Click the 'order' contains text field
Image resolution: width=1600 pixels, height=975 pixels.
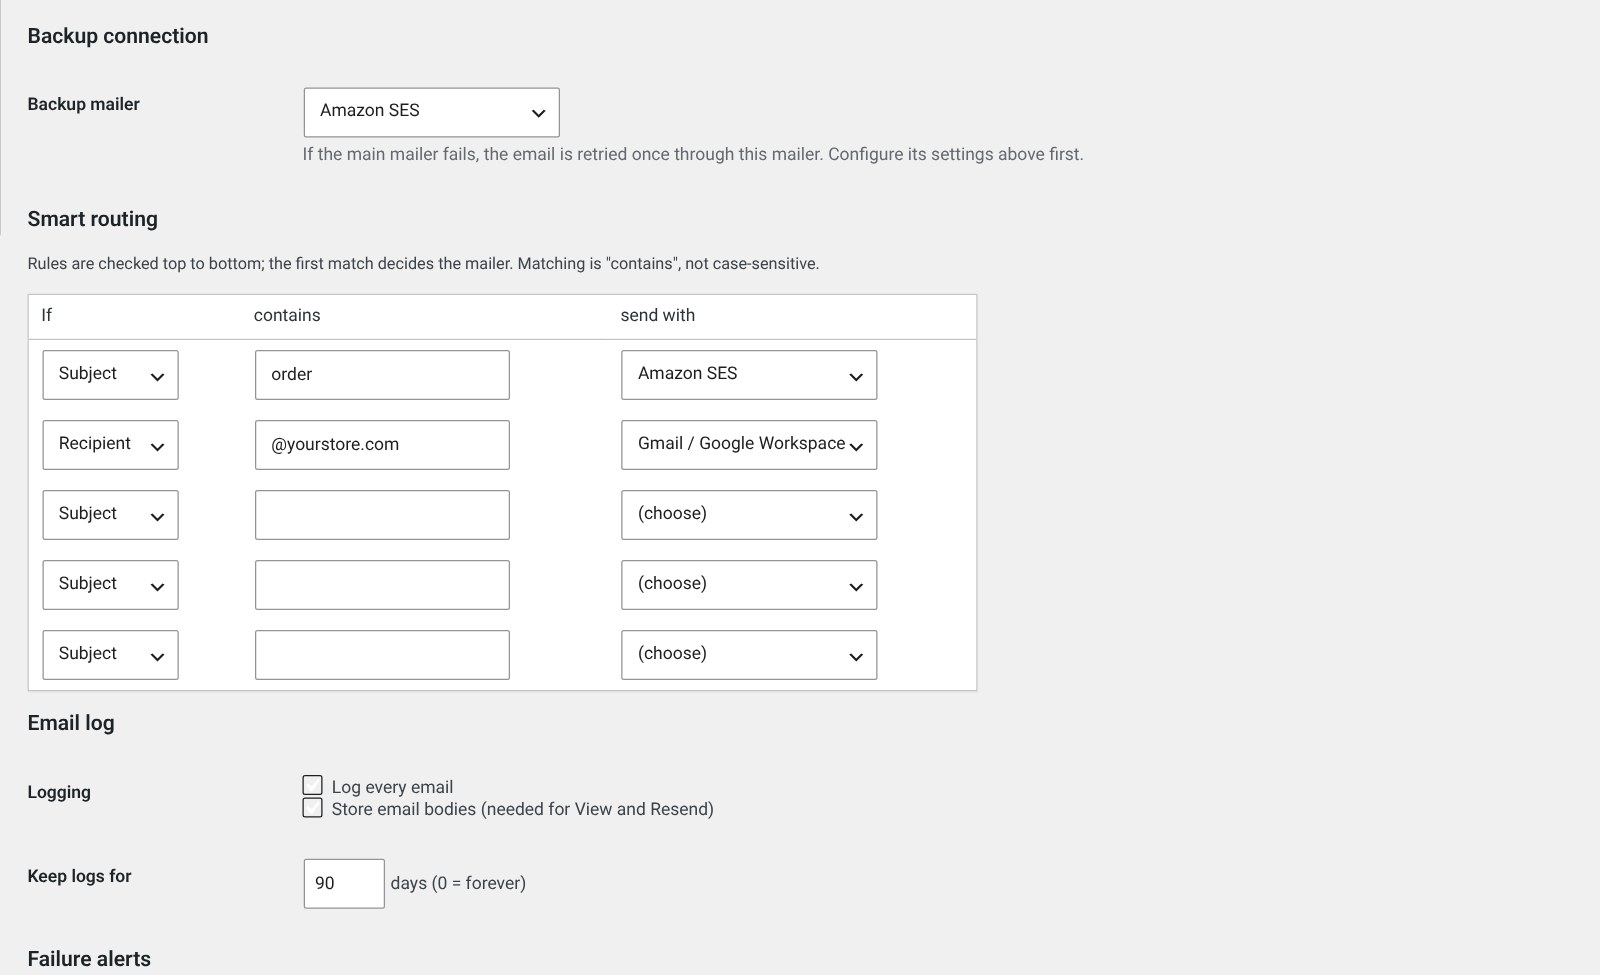pyautogui.click(x=382, y=375)
